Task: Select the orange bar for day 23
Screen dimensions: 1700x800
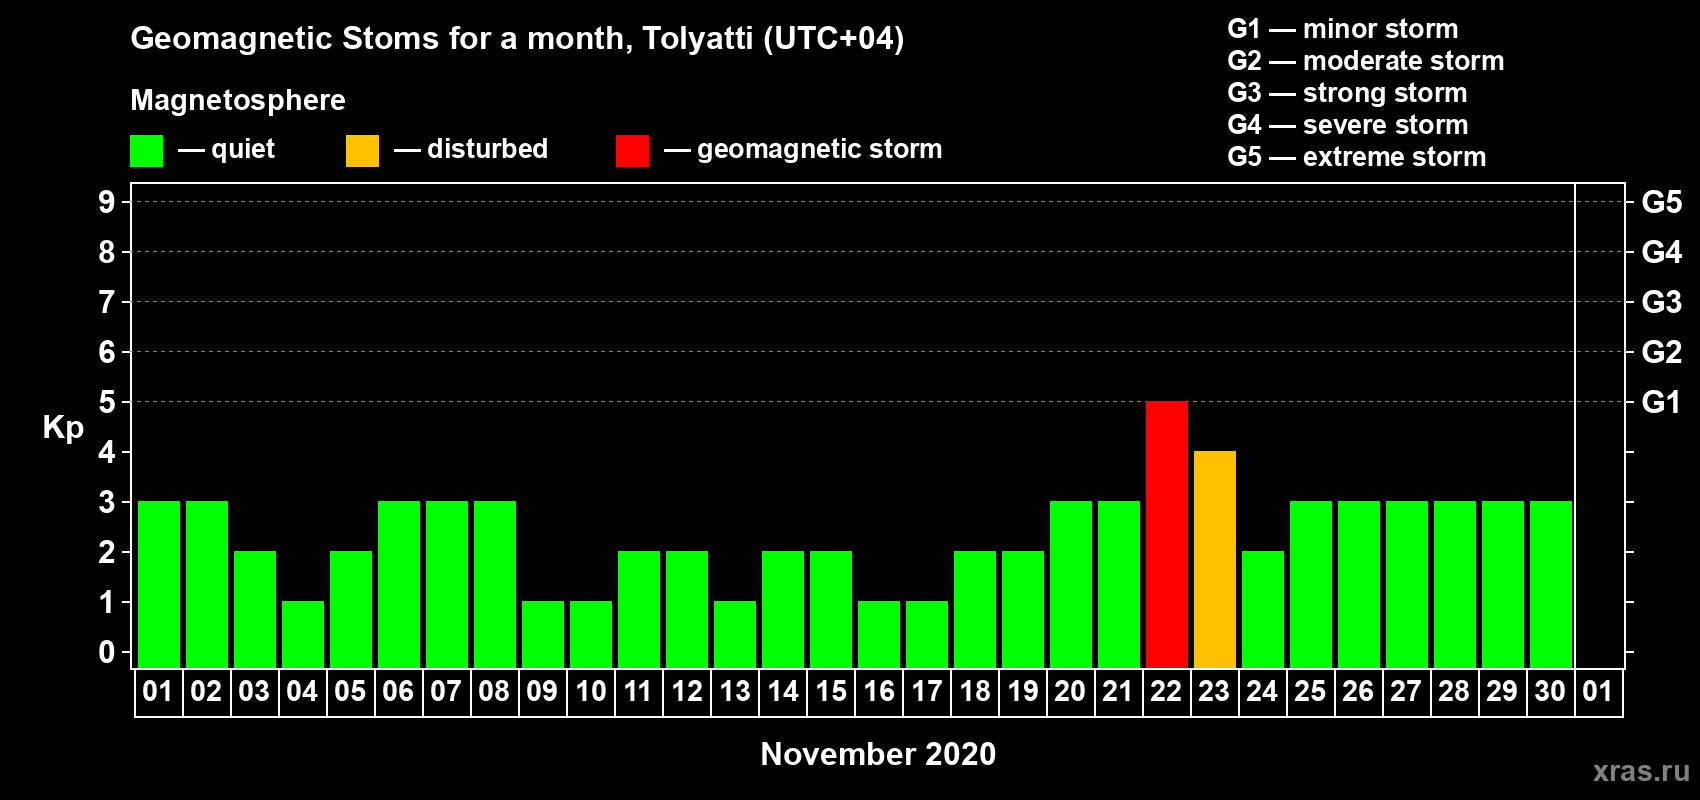Action: pos(1215,559)
